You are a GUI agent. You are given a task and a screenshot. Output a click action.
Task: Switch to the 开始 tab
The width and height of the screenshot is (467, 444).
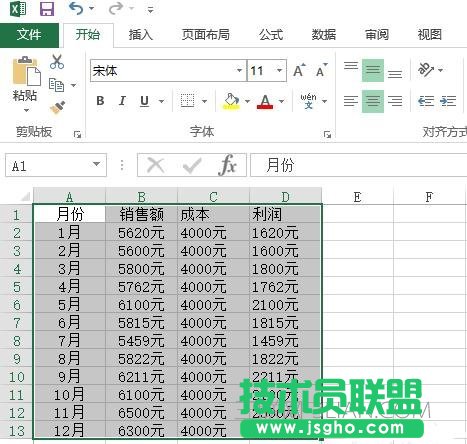pyautogui.click(x=88, y=35)
